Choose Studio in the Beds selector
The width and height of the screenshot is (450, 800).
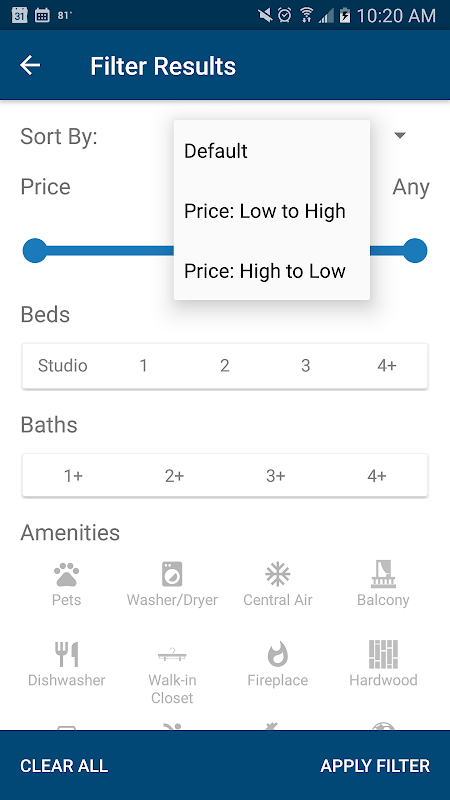pyautogui.click(x=63, y=366)
